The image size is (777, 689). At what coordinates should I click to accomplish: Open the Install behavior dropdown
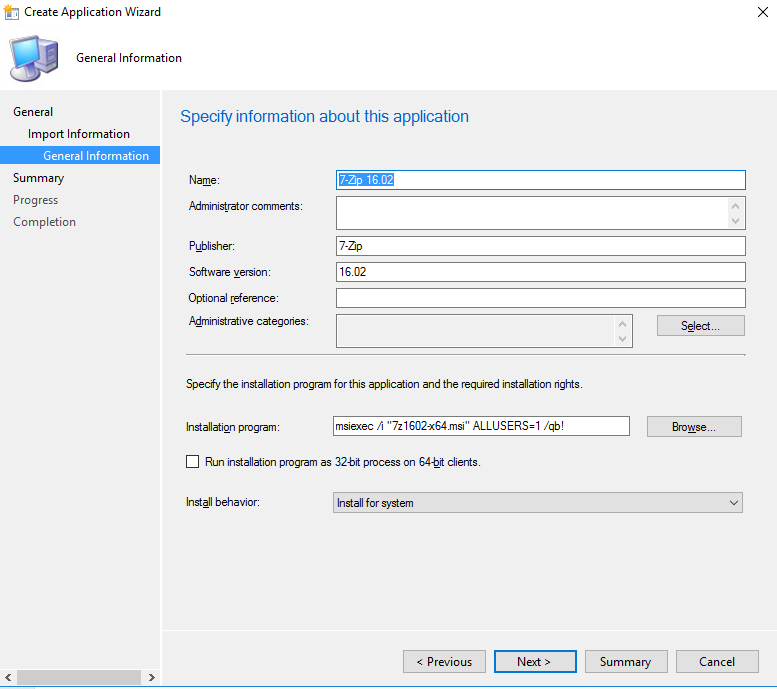coord(538,503)
